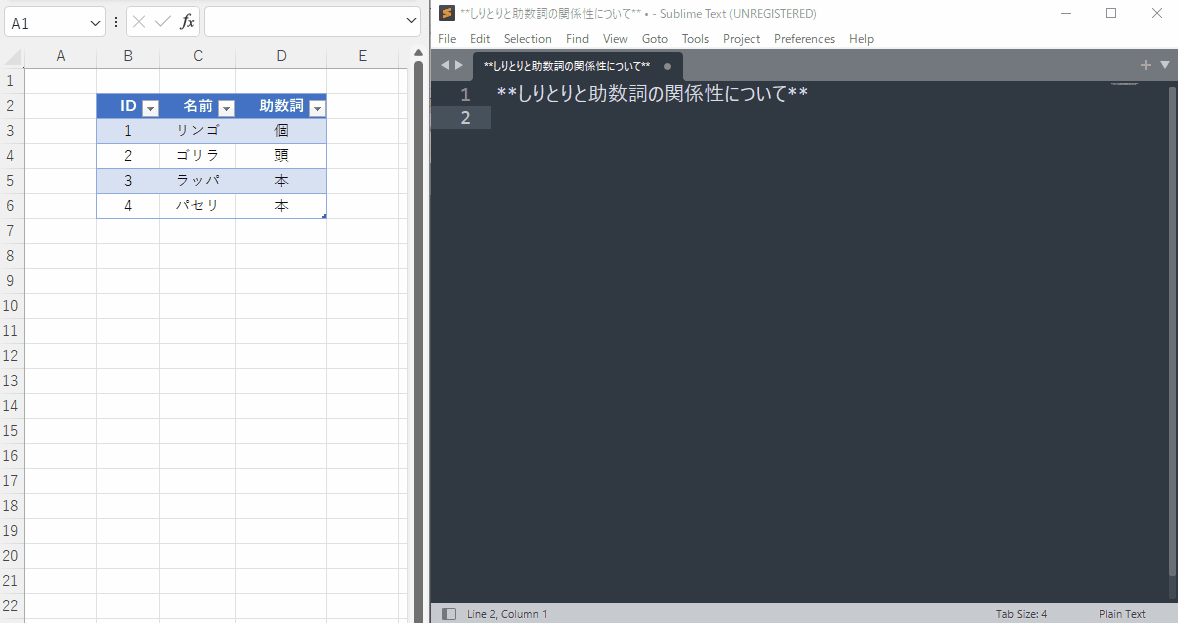
Task: Select the しりとりと助数詞の関係性について tab
Action: pos(570,64)
